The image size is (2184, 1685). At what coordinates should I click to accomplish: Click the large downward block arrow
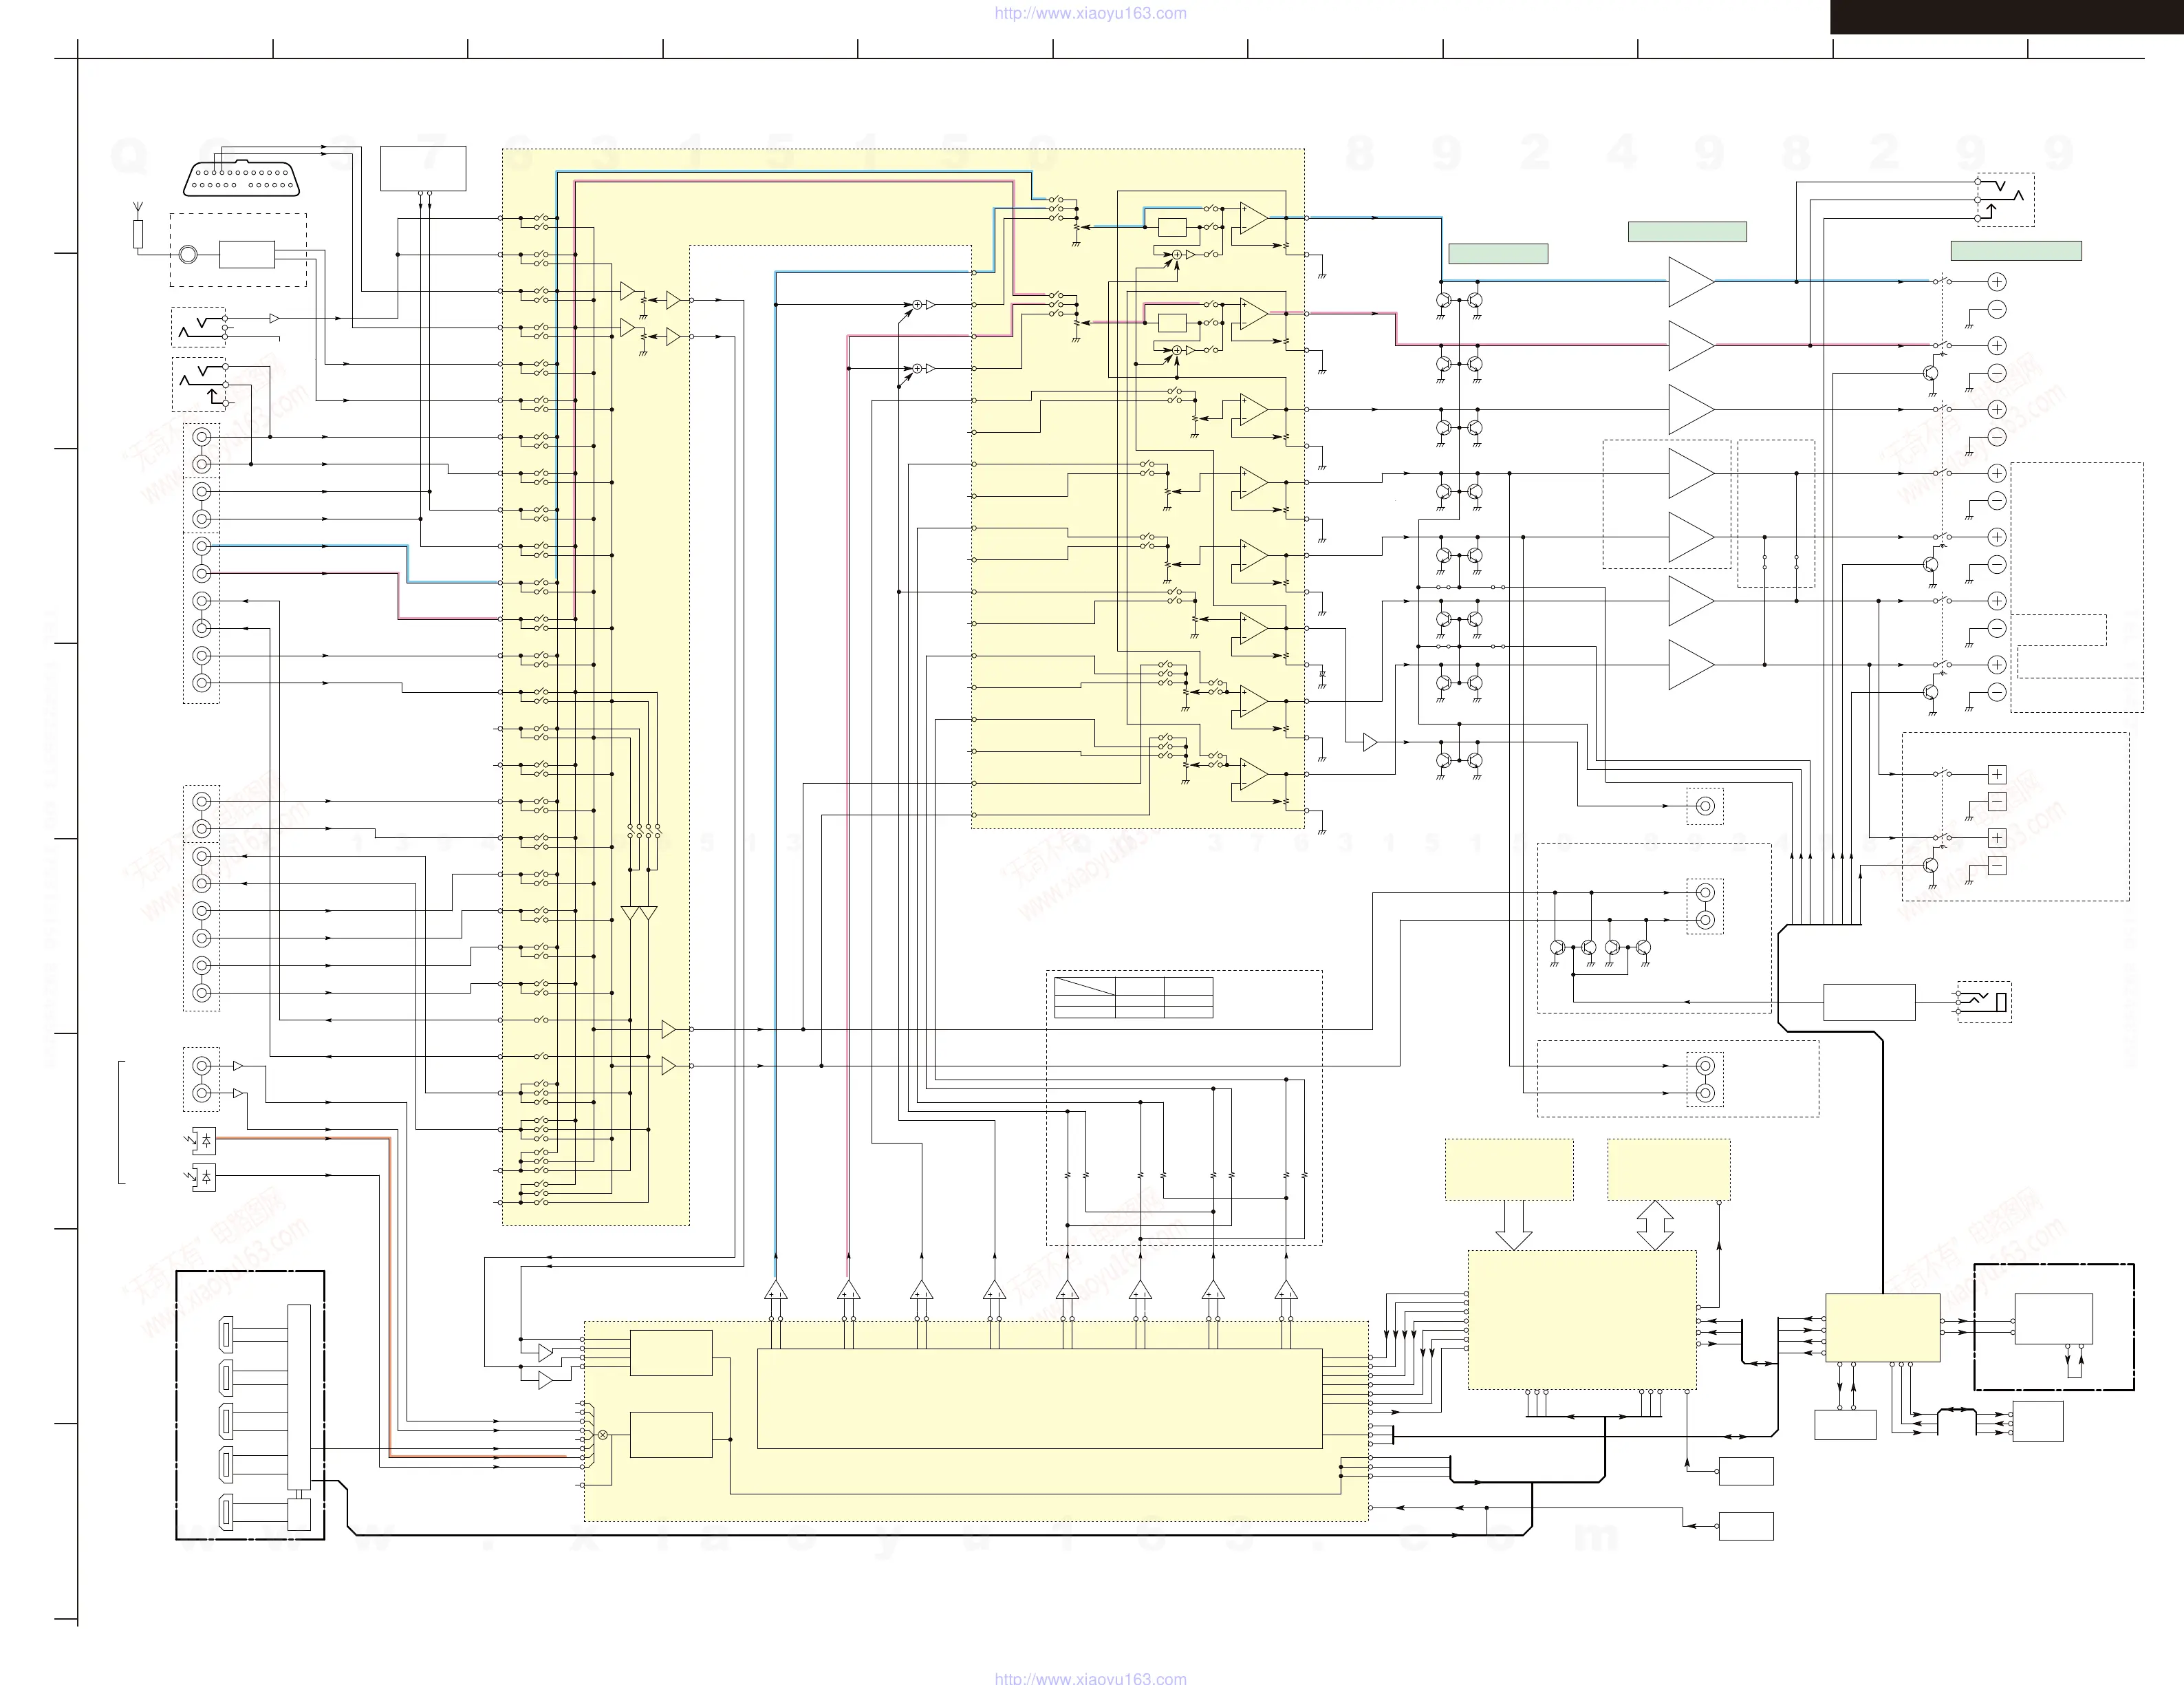tap(1513, 1225)
